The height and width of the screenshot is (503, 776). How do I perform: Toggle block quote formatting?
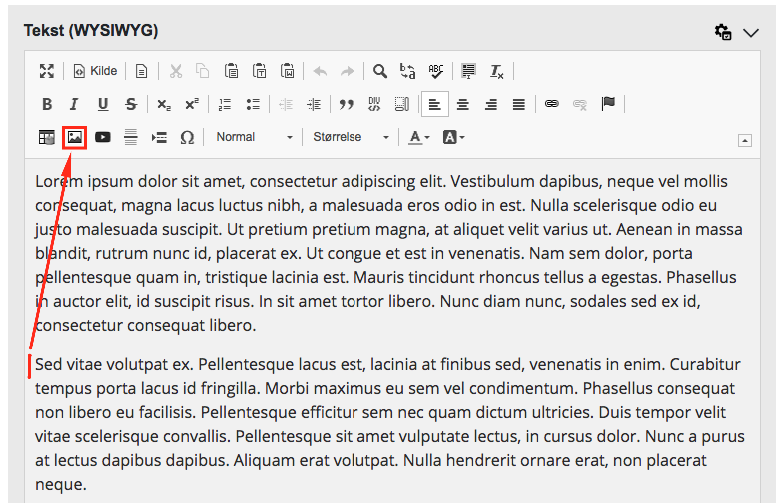[346, 104]
